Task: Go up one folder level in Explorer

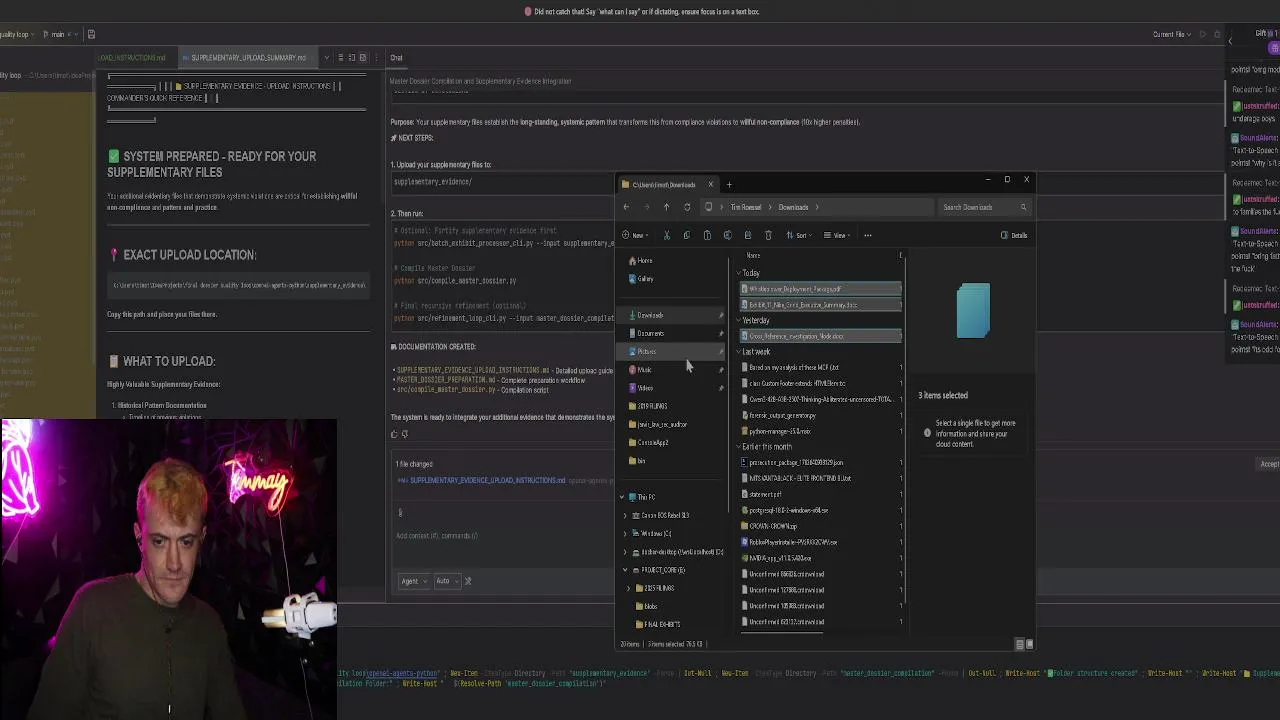Action: pyautogui.click(x=666, y=207)
